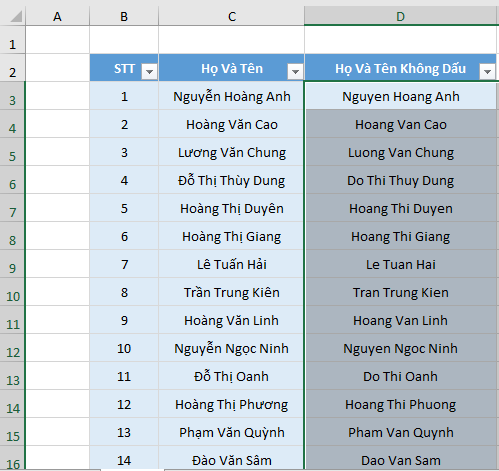Screen dimensions: 499x471
Task: Select cell Đỗ Thị Thùy Dung
Action: click(232, 180)
